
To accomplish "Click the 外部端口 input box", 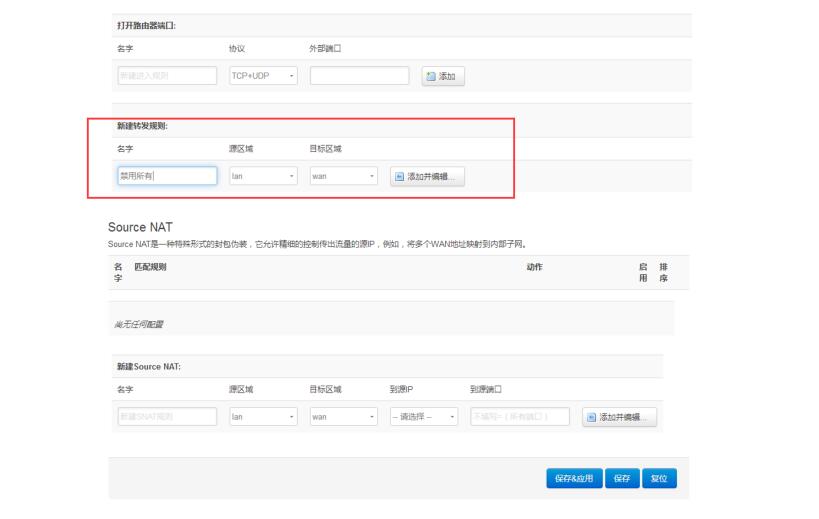I will coord(359,76).
